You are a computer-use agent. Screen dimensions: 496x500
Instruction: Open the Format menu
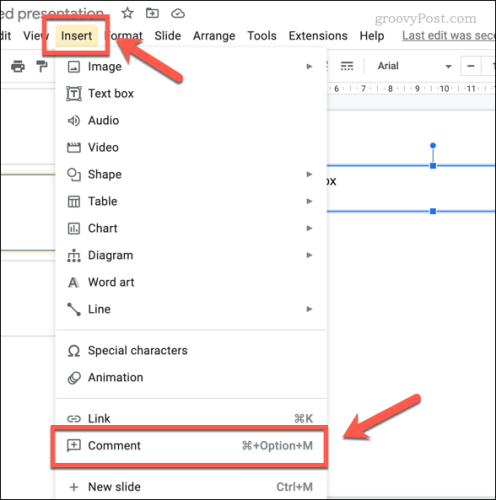click(124, 35)
